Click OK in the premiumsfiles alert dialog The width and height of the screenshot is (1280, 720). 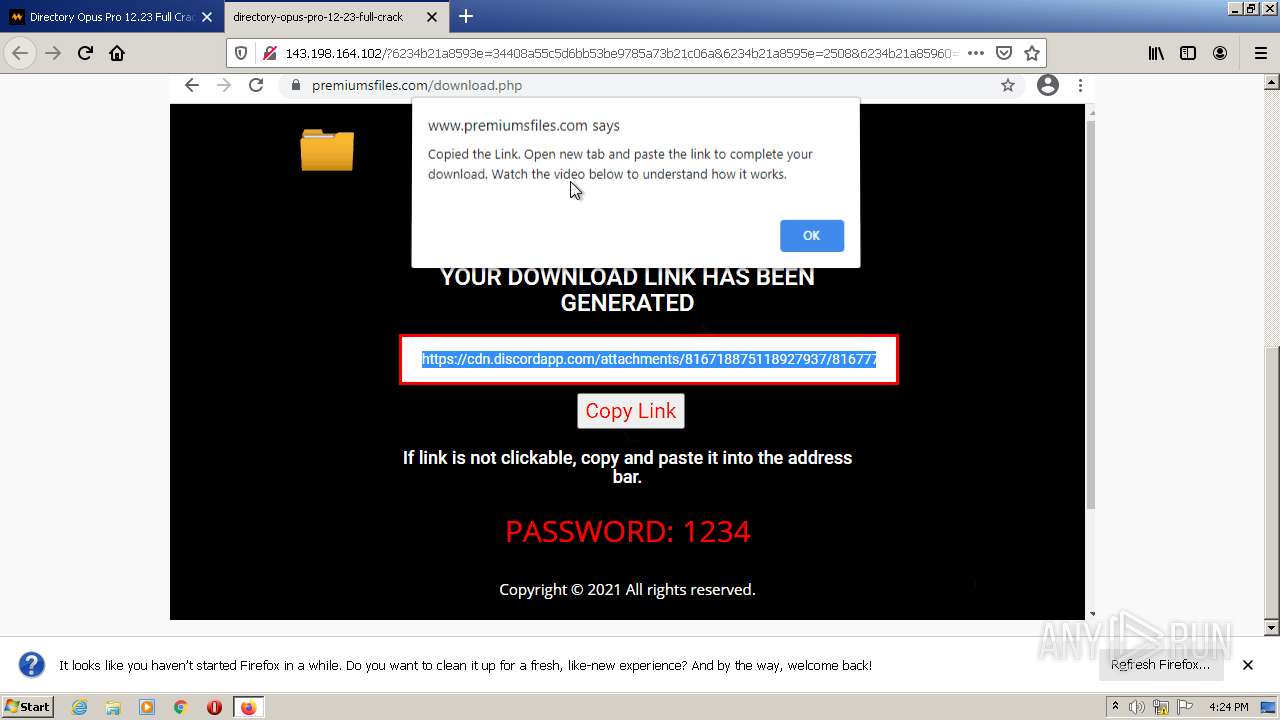[x=811, y=235]
